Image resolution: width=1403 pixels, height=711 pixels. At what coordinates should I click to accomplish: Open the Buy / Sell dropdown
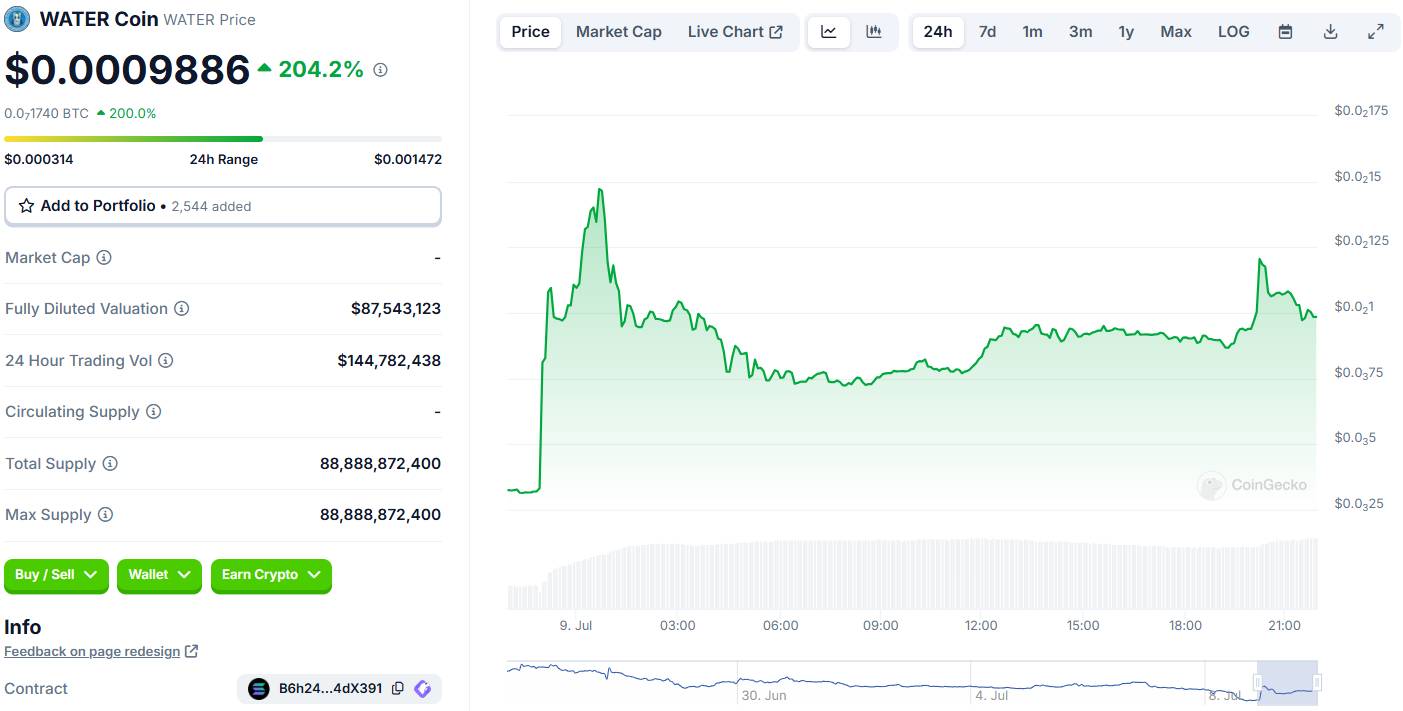56,575
